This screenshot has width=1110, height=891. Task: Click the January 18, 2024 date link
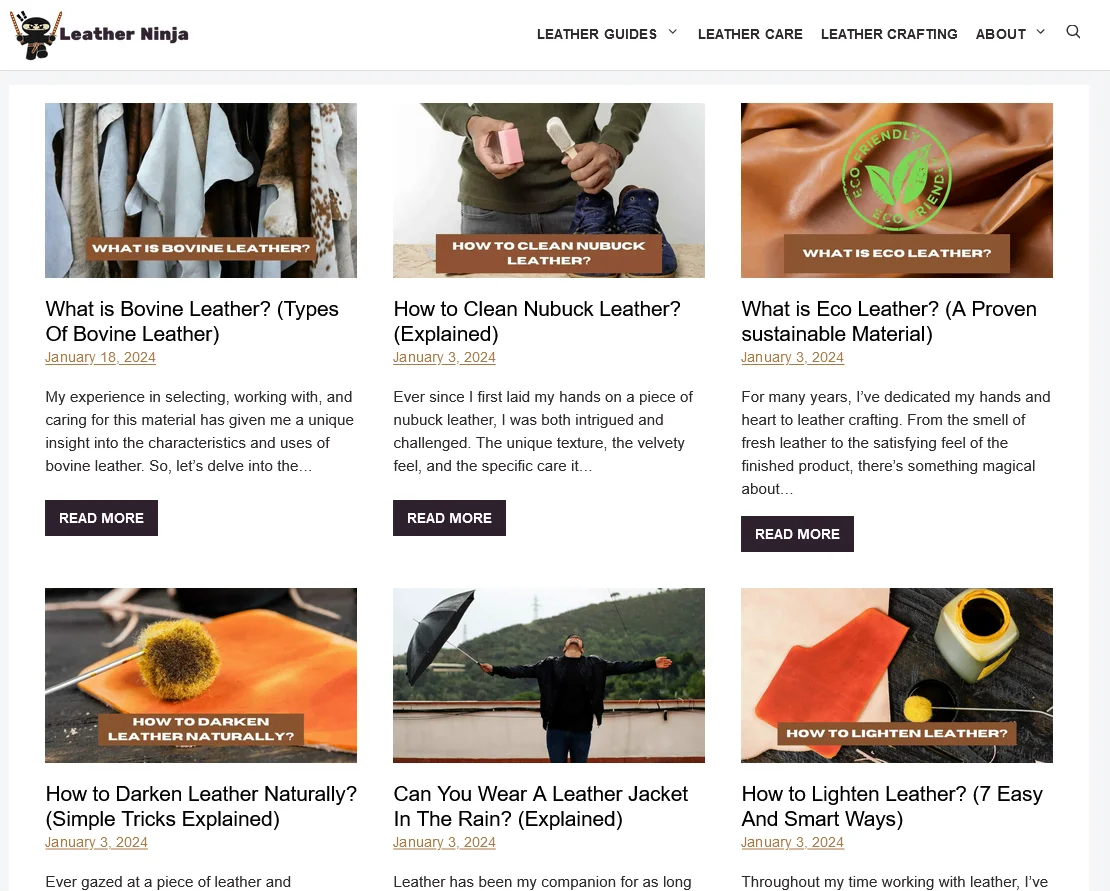pos(101,357)
